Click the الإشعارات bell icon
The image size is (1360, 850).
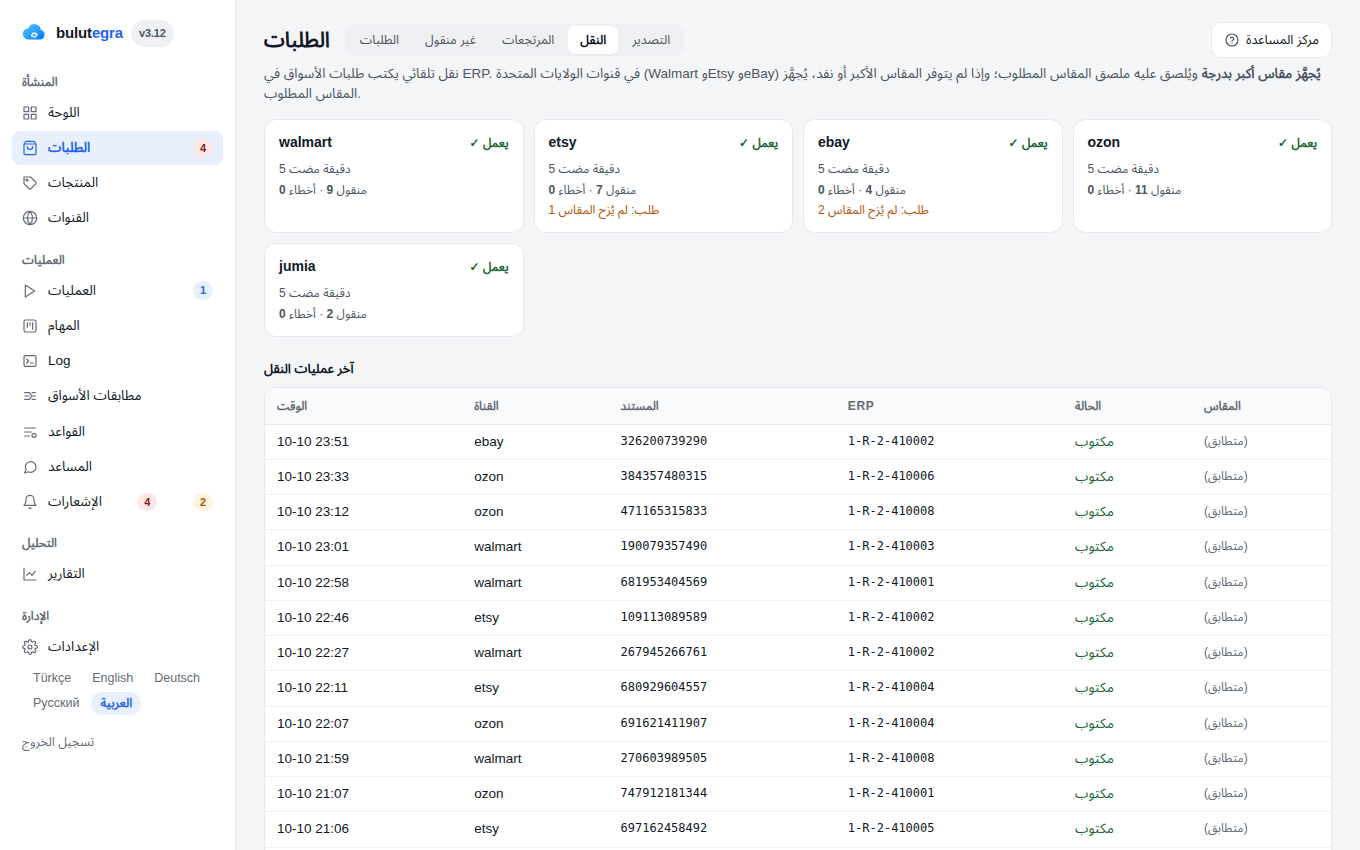pos(30,502)
